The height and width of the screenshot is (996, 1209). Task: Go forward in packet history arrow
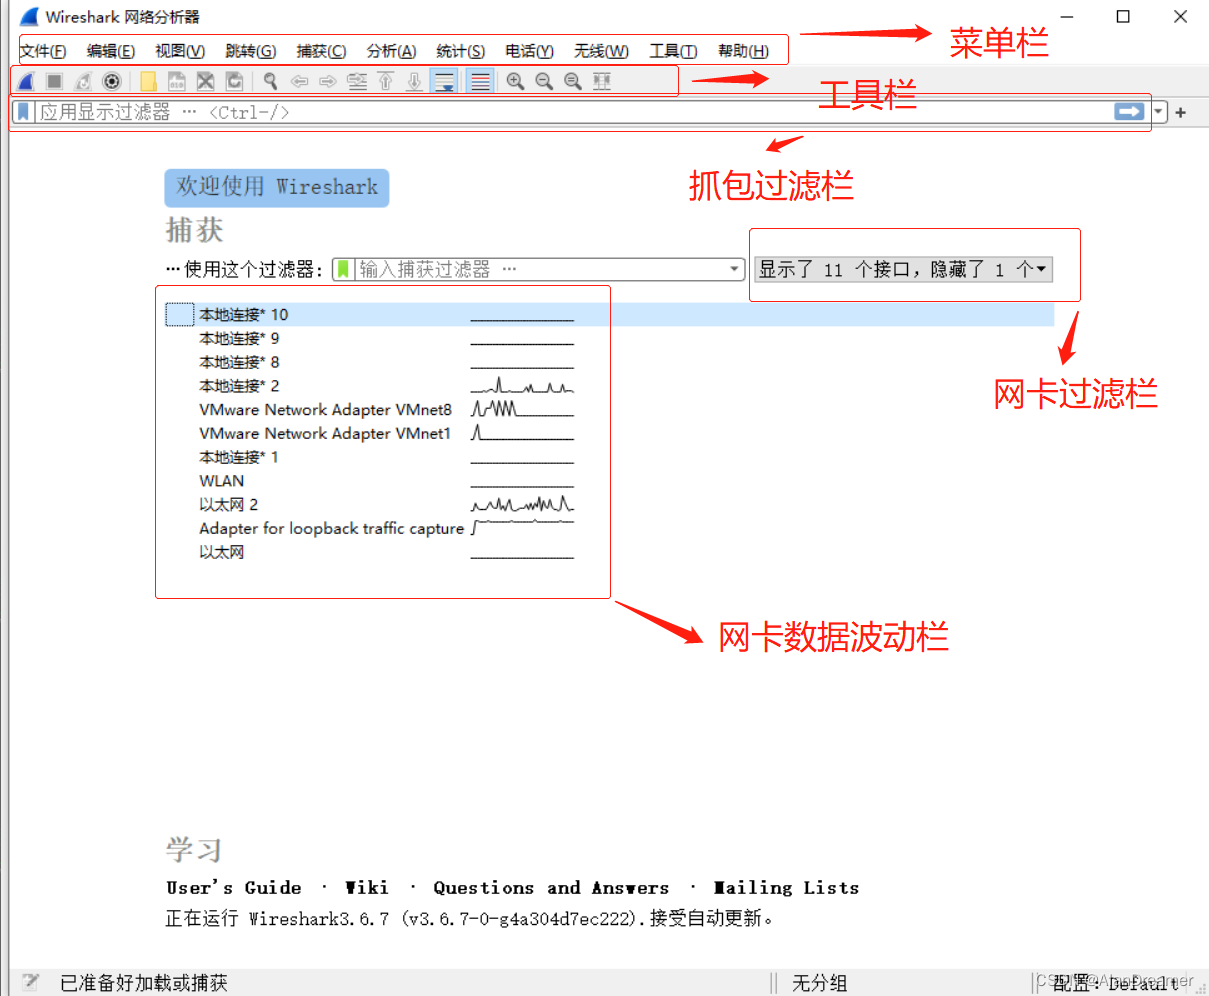pos(328,81)
